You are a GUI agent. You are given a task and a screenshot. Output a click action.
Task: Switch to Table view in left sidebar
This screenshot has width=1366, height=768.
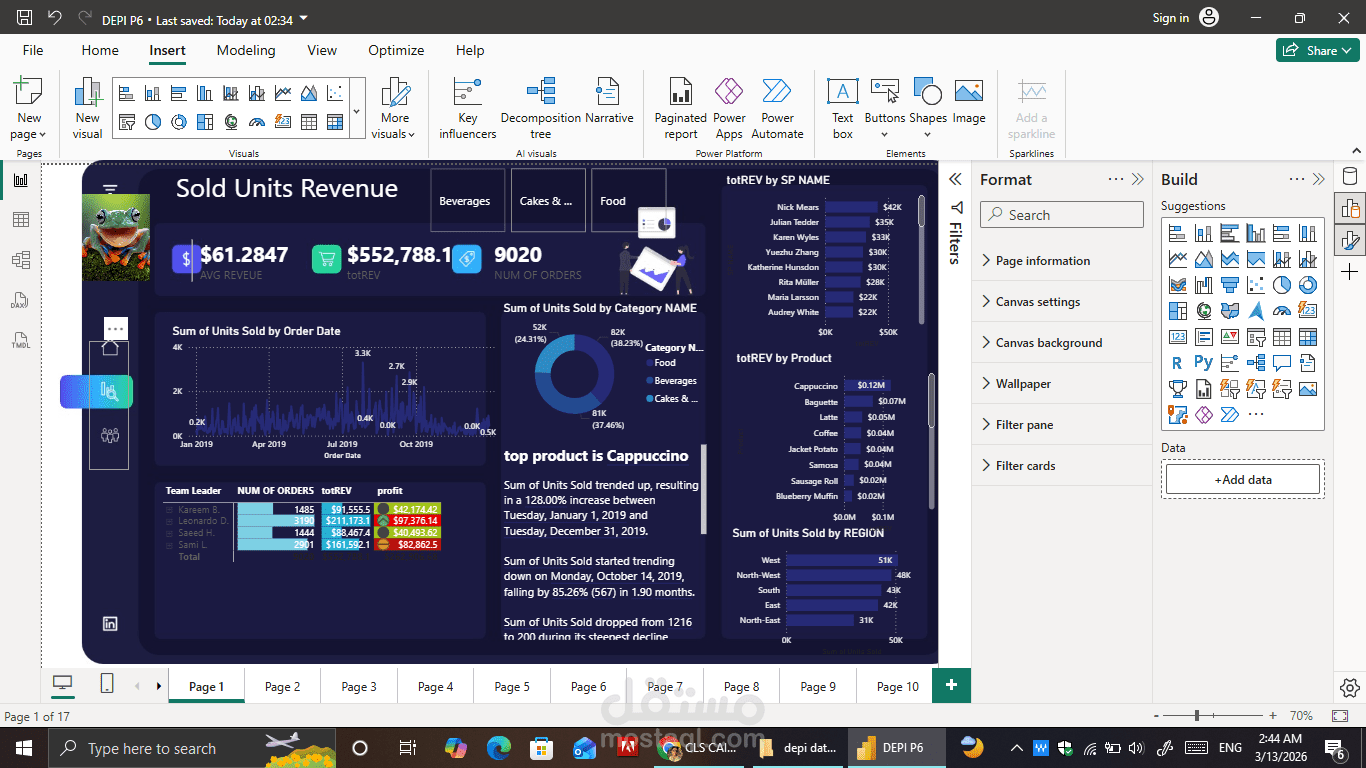coord(21,220)
